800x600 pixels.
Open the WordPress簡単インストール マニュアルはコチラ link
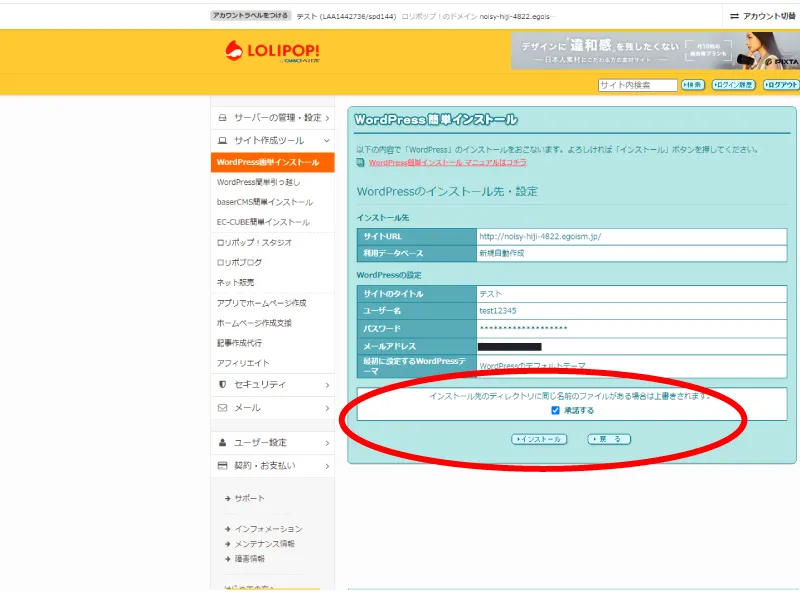coord(447,163)
